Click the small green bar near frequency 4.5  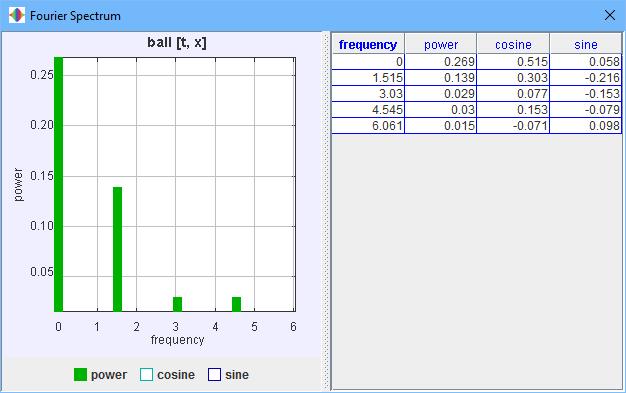tap(236, 304)
